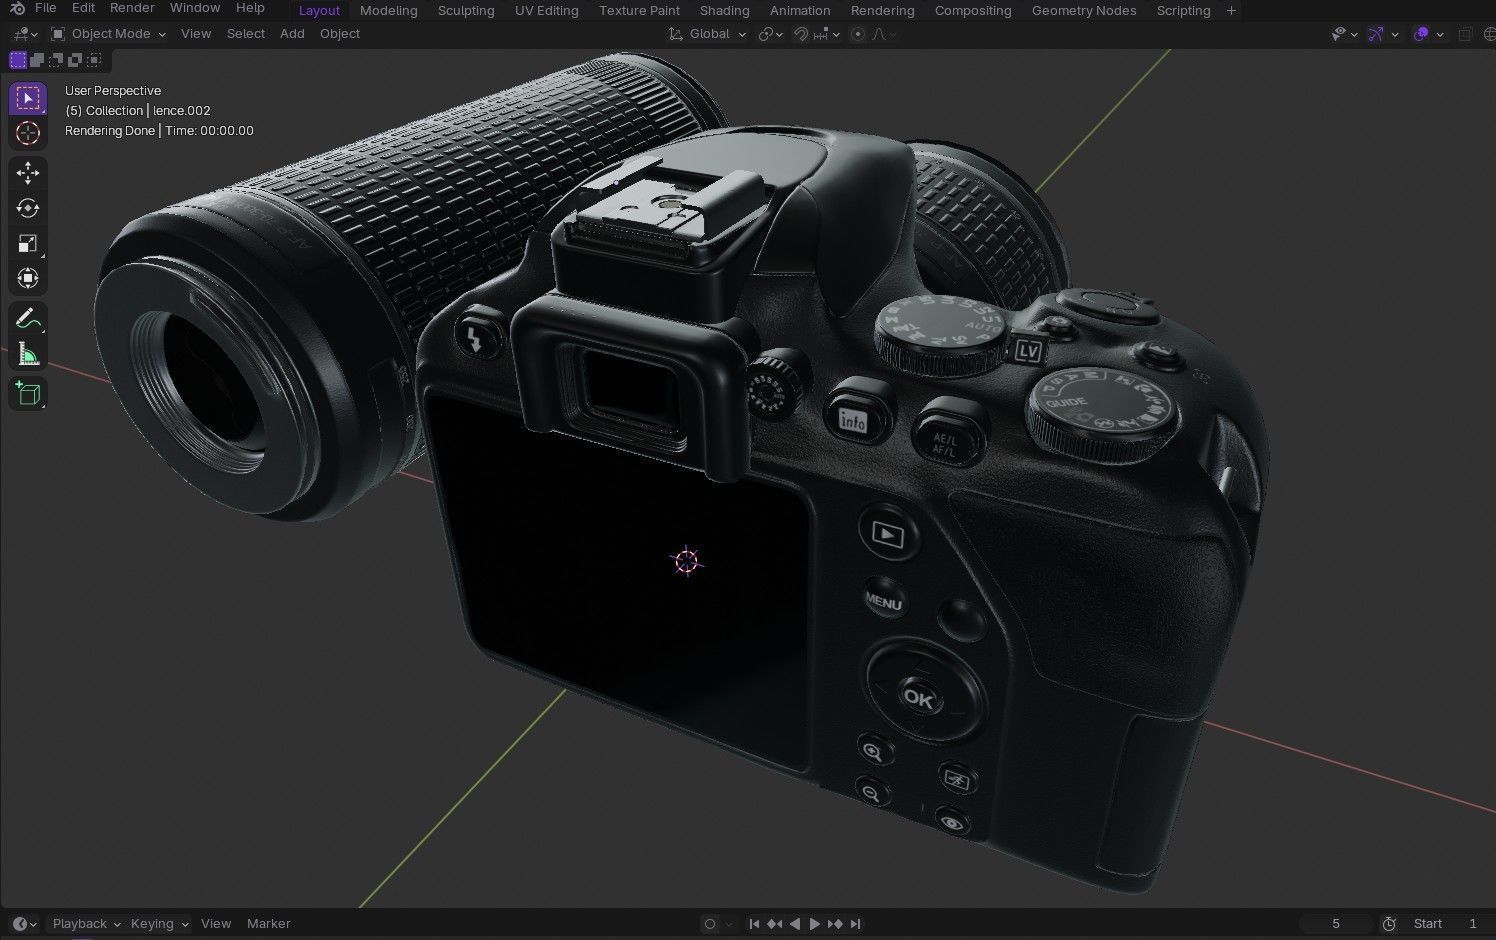Switch to the Sculpting workspace tab

click(466, 10)
